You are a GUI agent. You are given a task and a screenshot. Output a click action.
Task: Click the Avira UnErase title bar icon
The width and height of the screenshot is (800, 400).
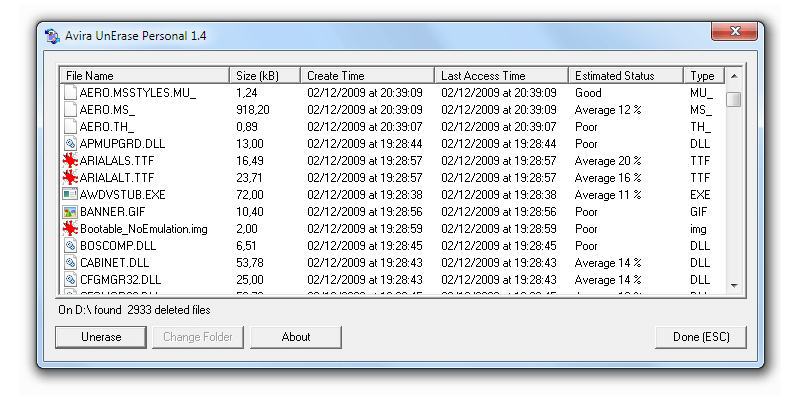coord(53,36)
